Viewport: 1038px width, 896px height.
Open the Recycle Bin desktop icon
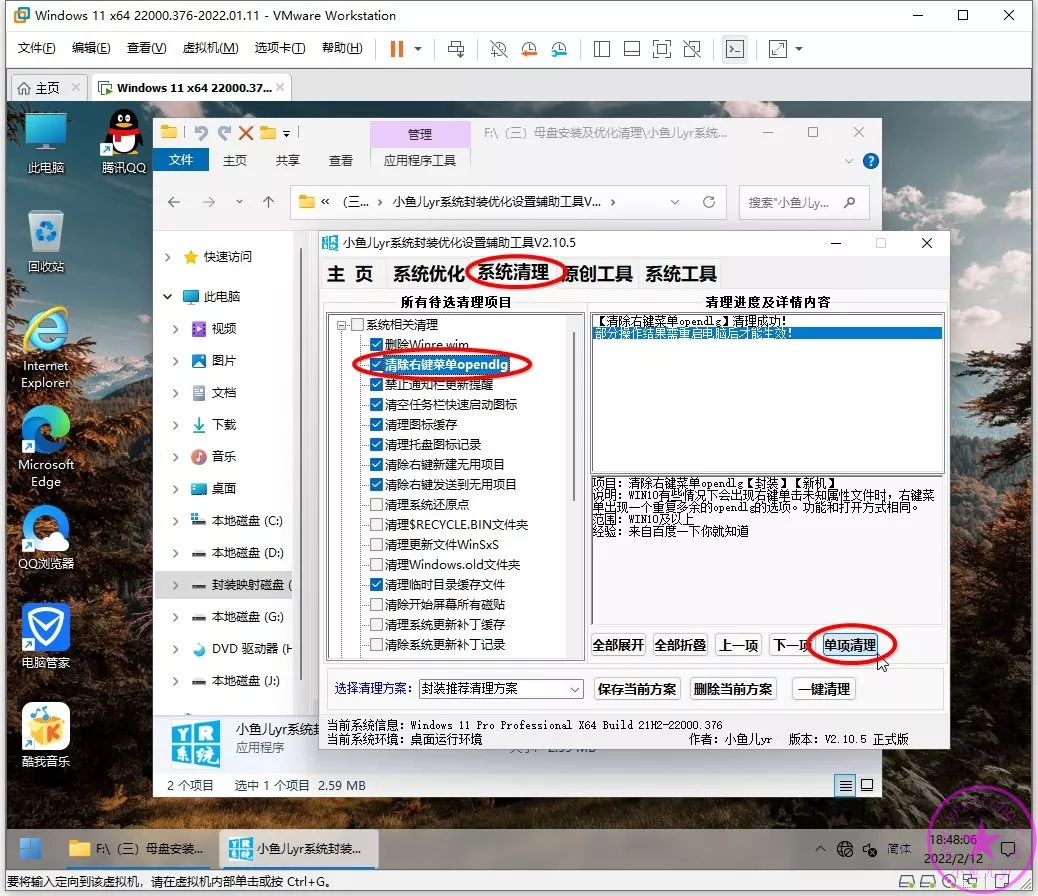[x=46, y=242]
